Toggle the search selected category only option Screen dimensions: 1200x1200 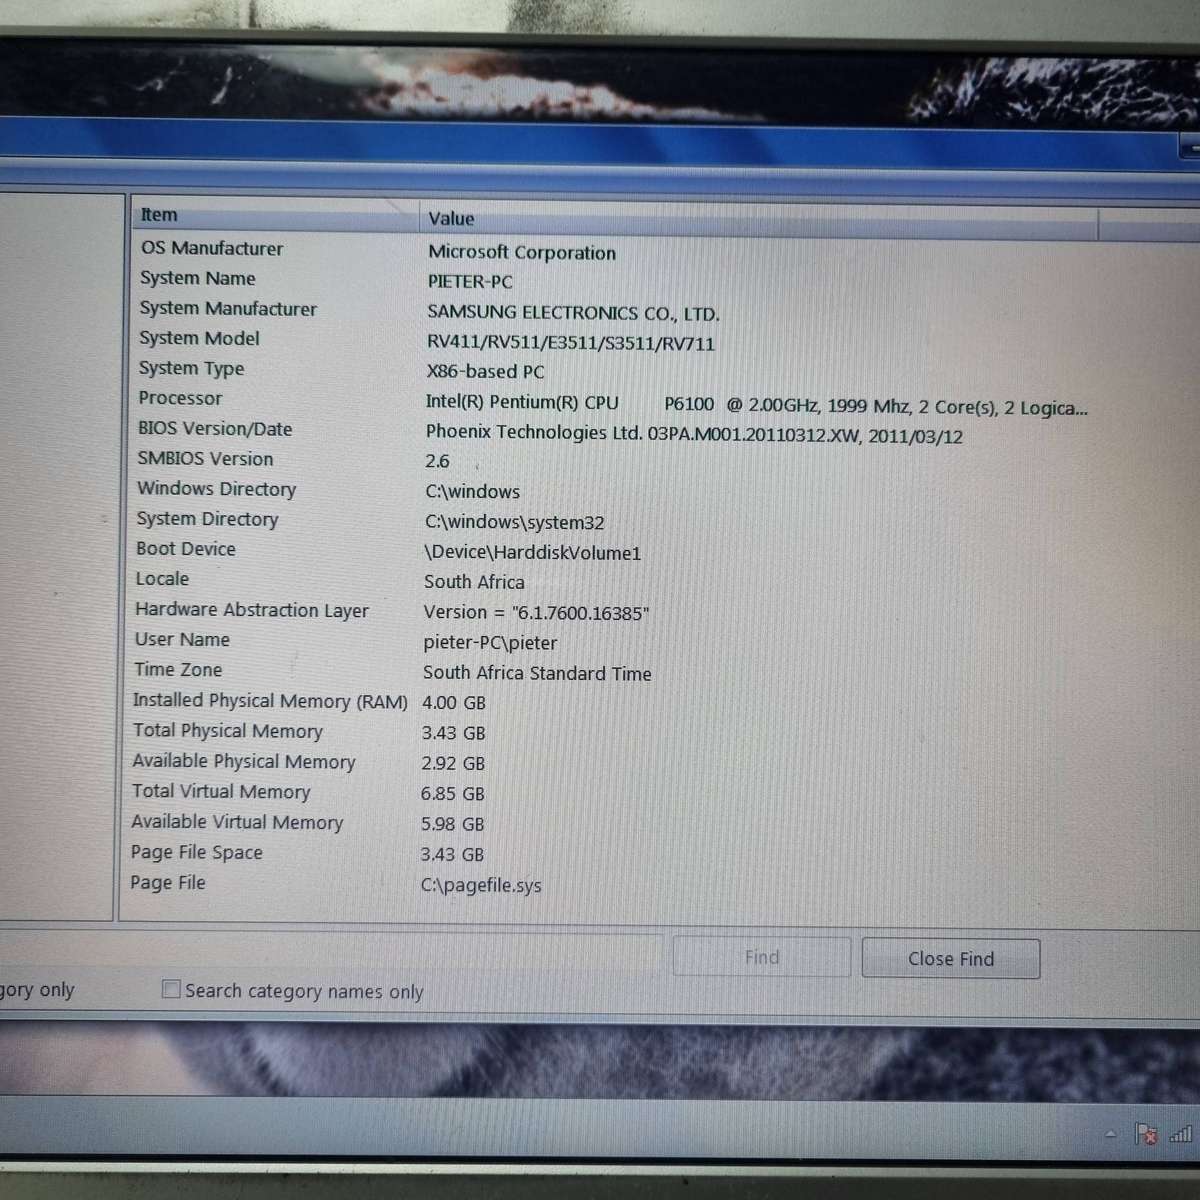coord(35,989)
